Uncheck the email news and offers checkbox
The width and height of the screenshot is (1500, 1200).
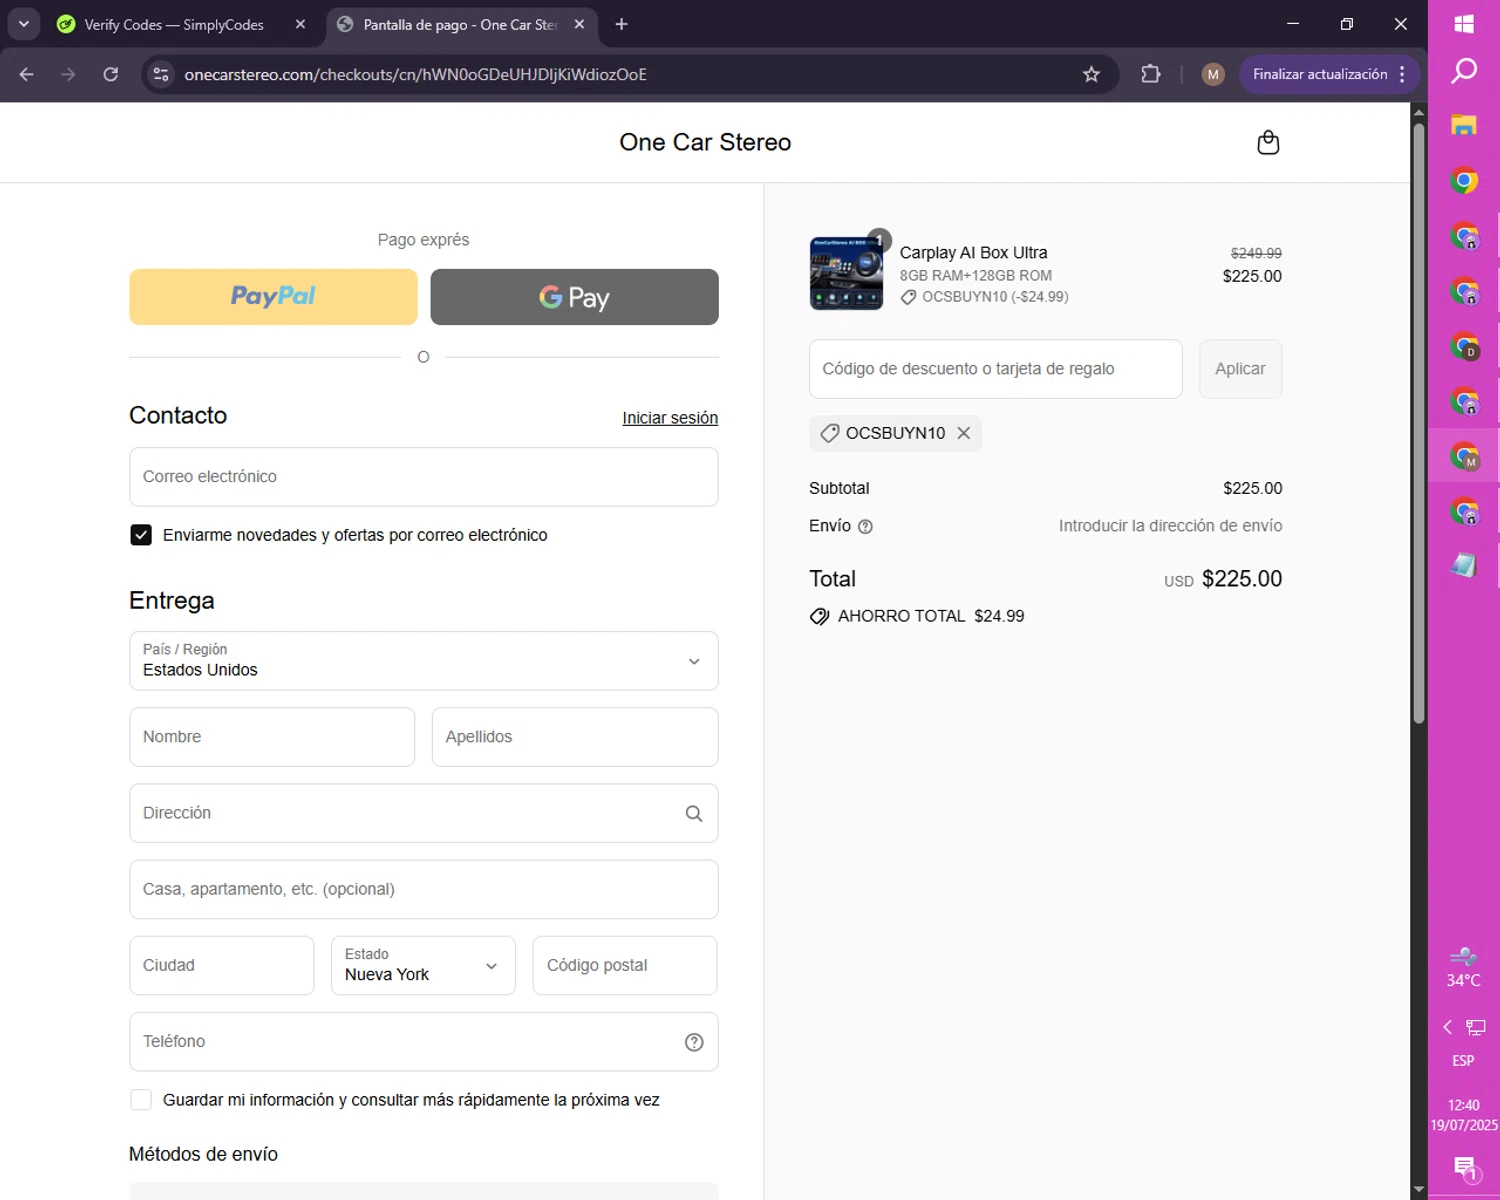point(141,535)
